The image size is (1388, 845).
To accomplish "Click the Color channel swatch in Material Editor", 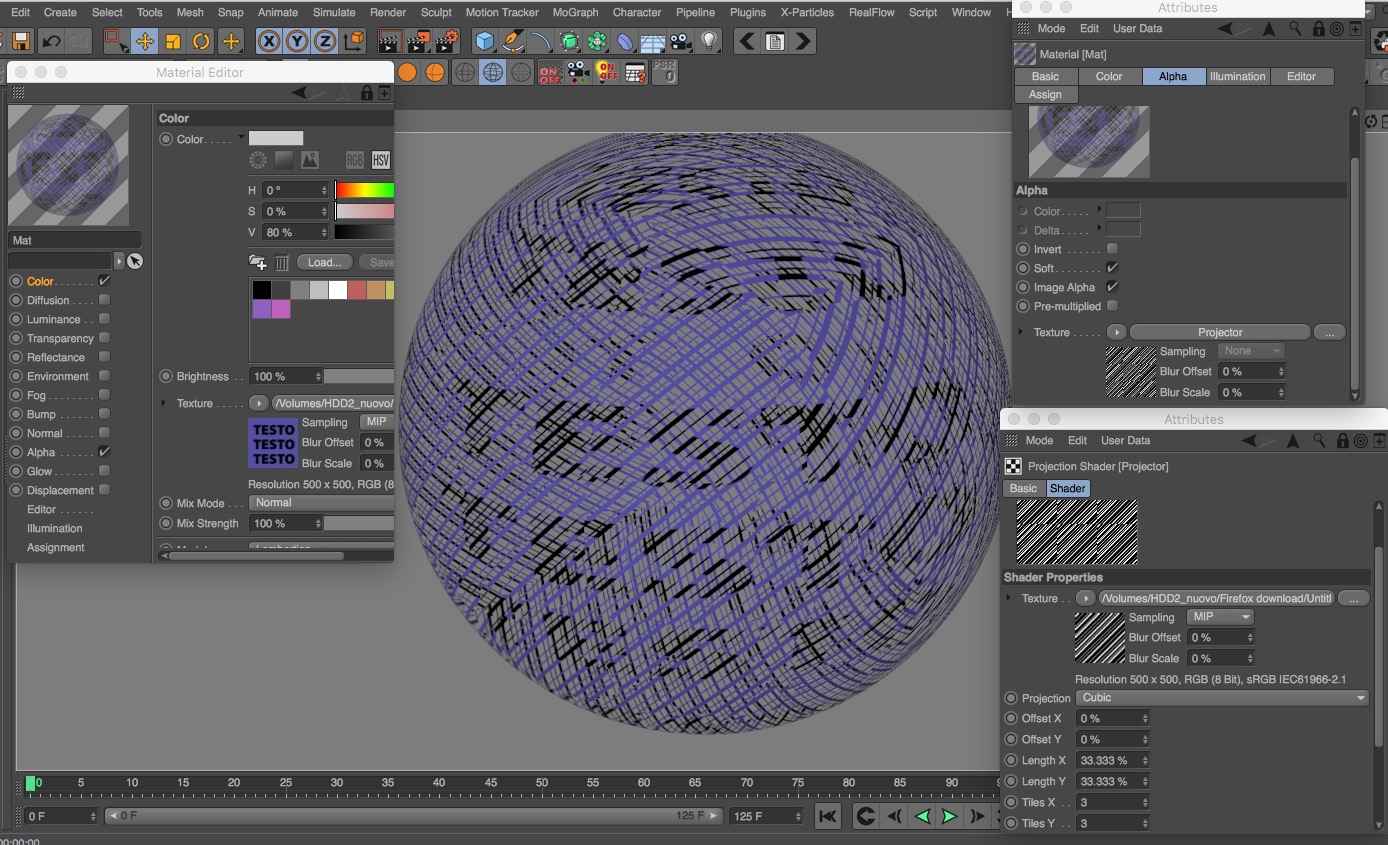I will [x=276, y=139].
